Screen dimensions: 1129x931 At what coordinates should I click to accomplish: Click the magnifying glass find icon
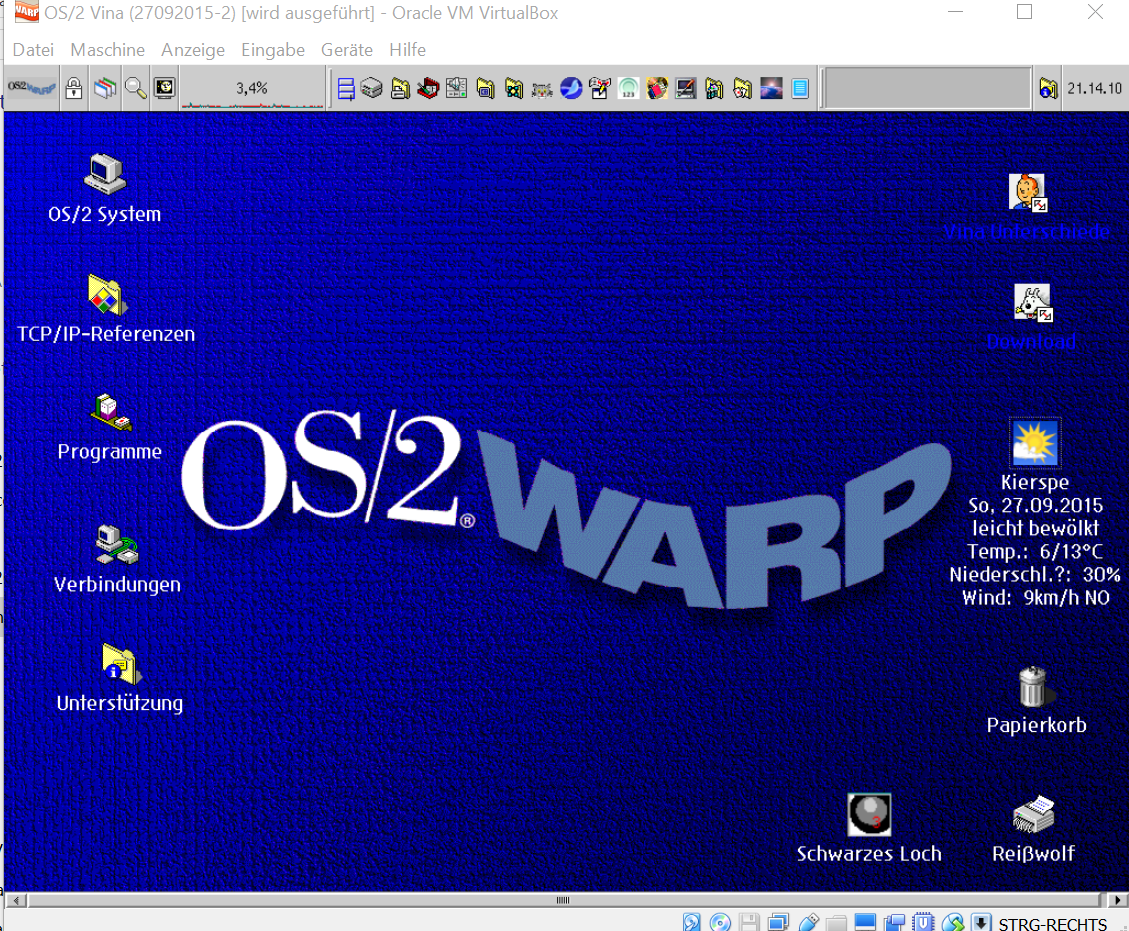(135, 89)
